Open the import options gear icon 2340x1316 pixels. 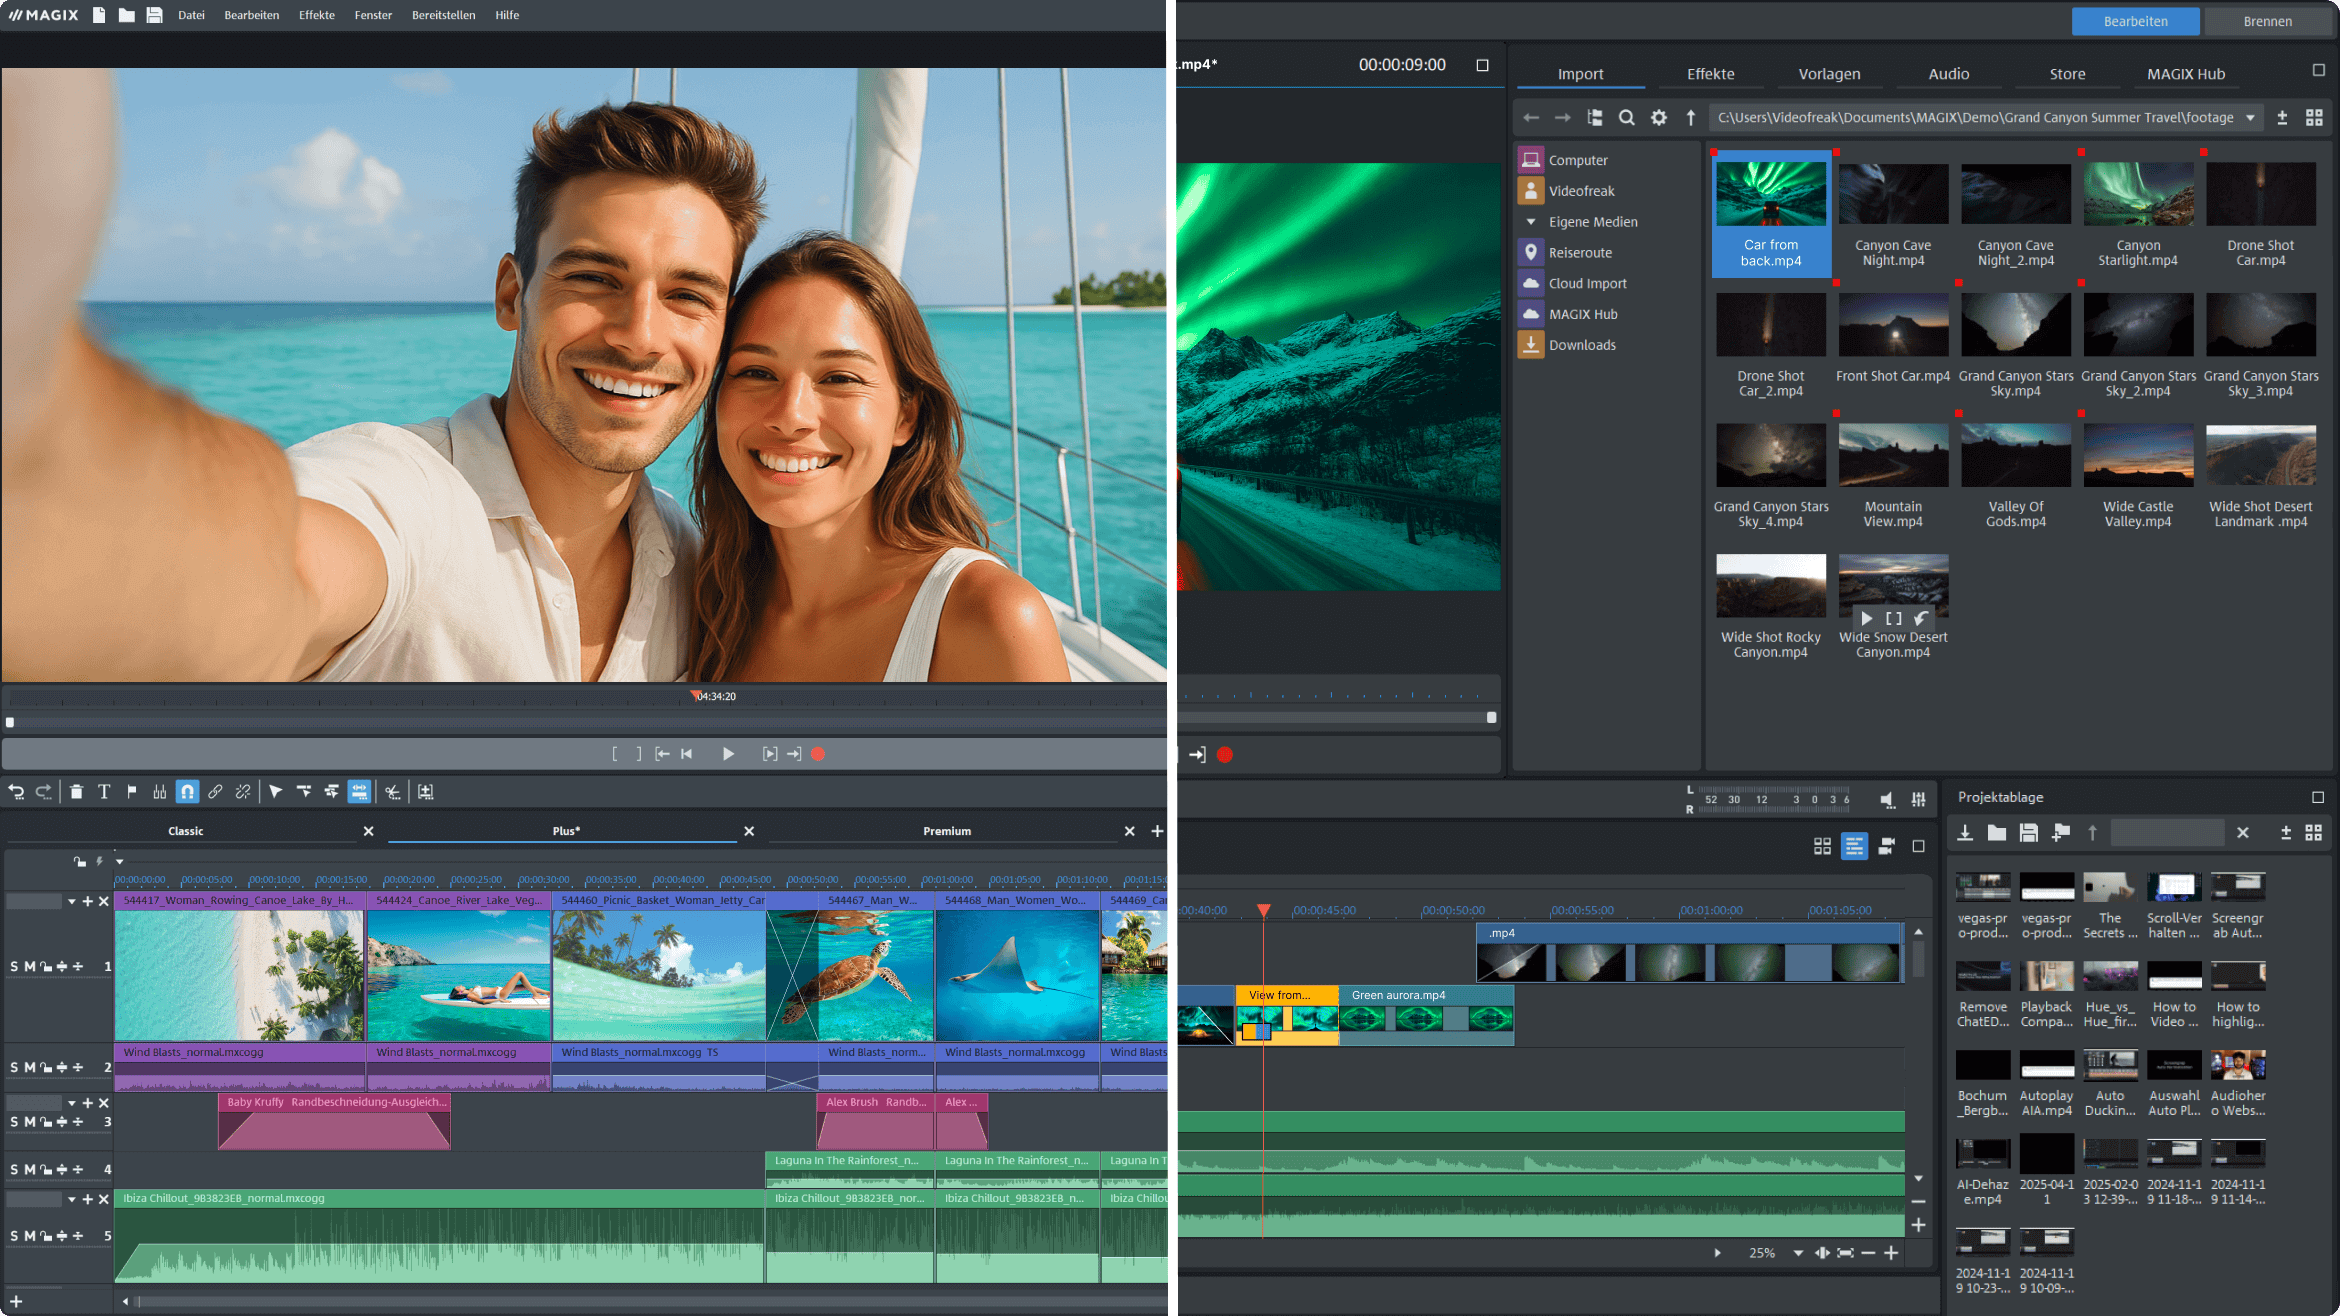[x=1658, y=118]
